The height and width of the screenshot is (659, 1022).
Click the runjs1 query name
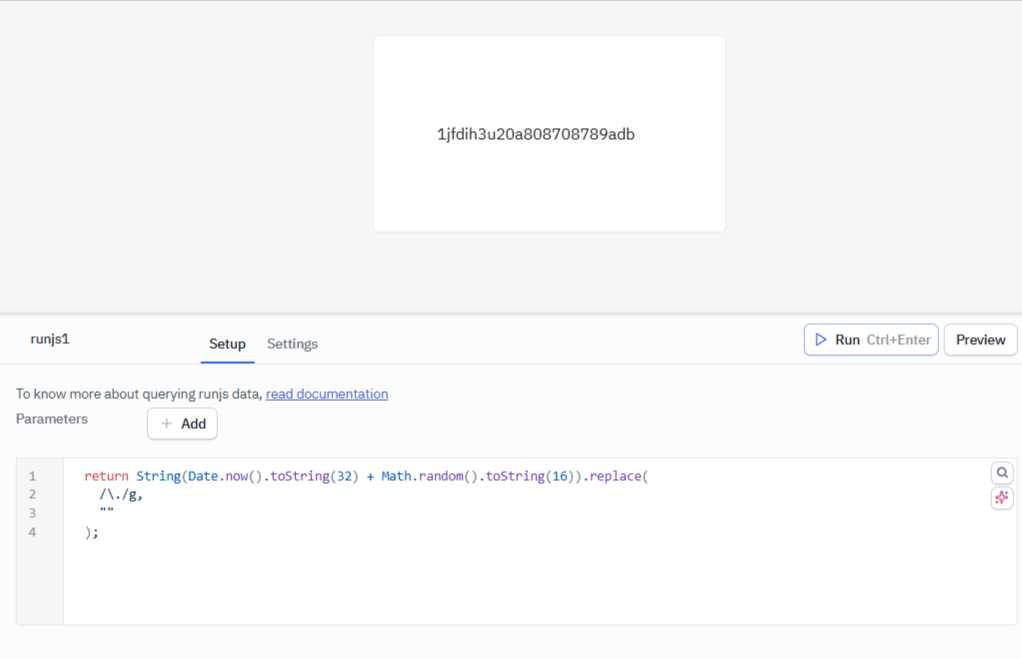[x=50, y=339]
